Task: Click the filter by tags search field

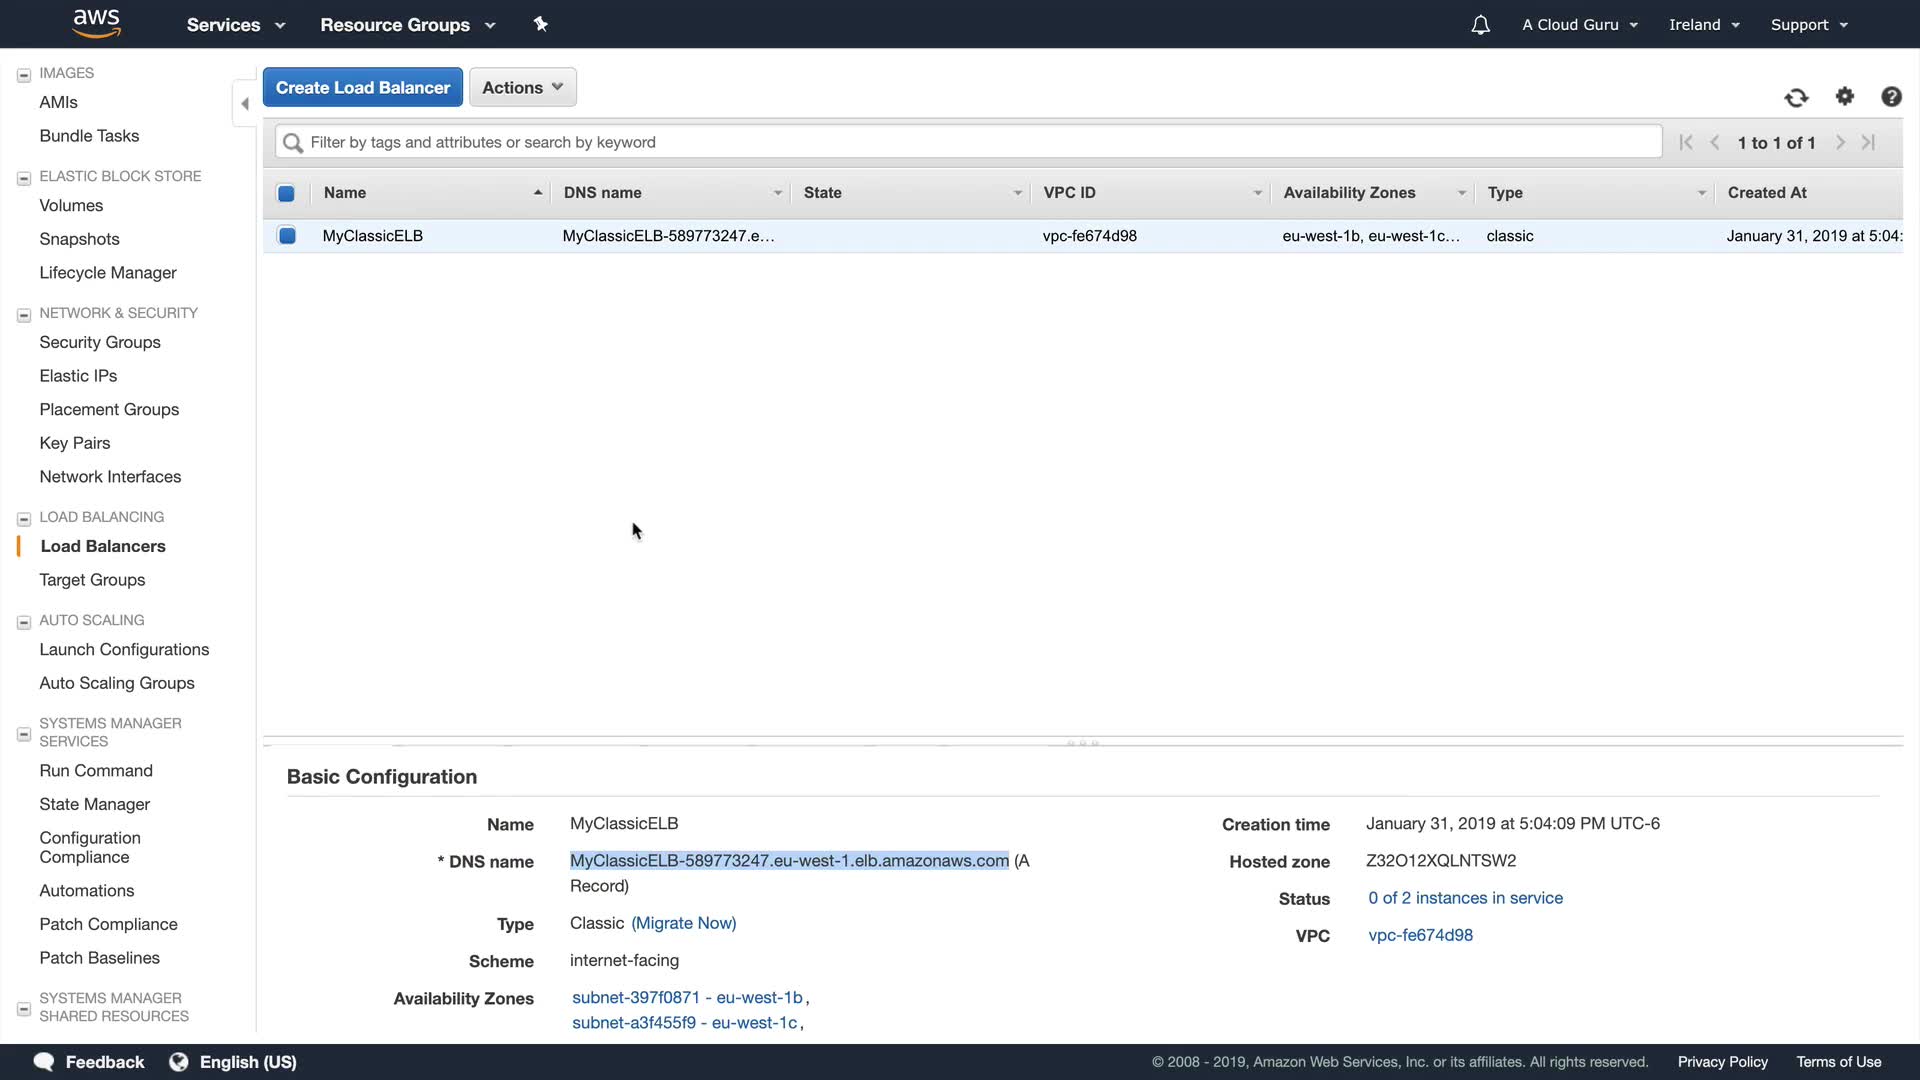Action: click(x=968, y=142)
